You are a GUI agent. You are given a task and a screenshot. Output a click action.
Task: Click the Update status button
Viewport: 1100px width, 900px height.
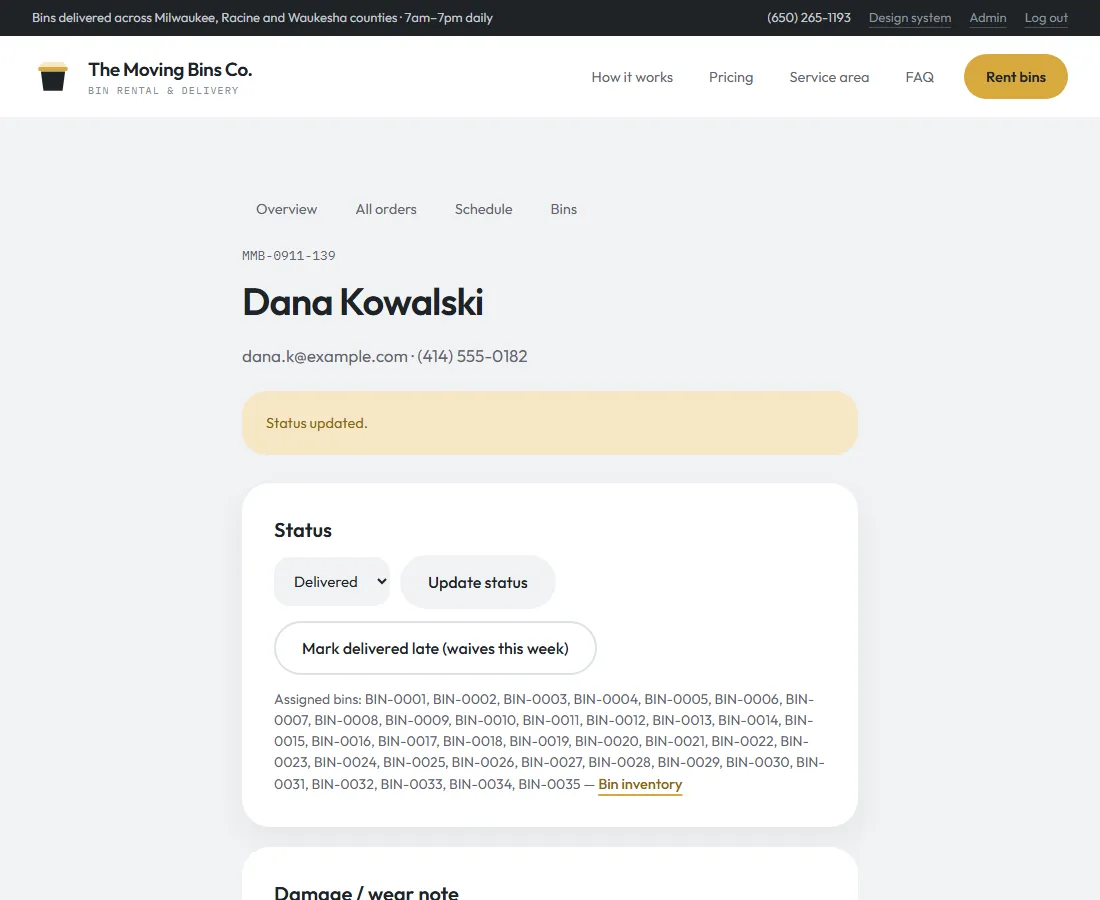pos(478,582)
